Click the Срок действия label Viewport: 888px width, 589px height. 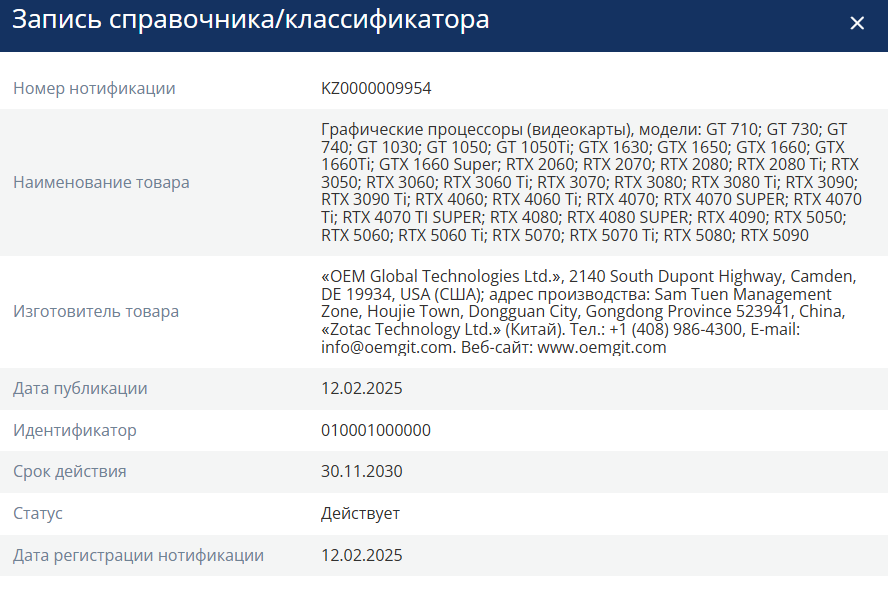[x=70, y=472]
